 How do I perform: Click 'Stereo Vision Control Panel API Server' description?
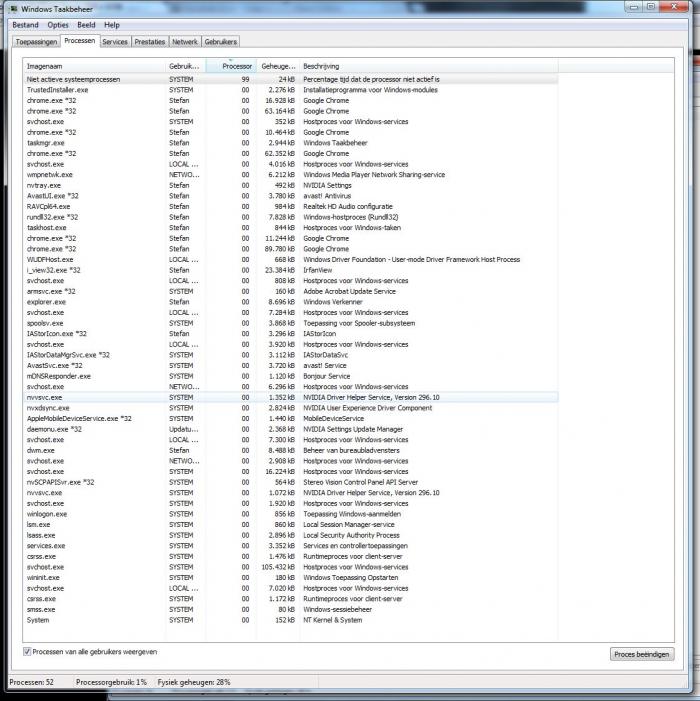pos(360,482)
